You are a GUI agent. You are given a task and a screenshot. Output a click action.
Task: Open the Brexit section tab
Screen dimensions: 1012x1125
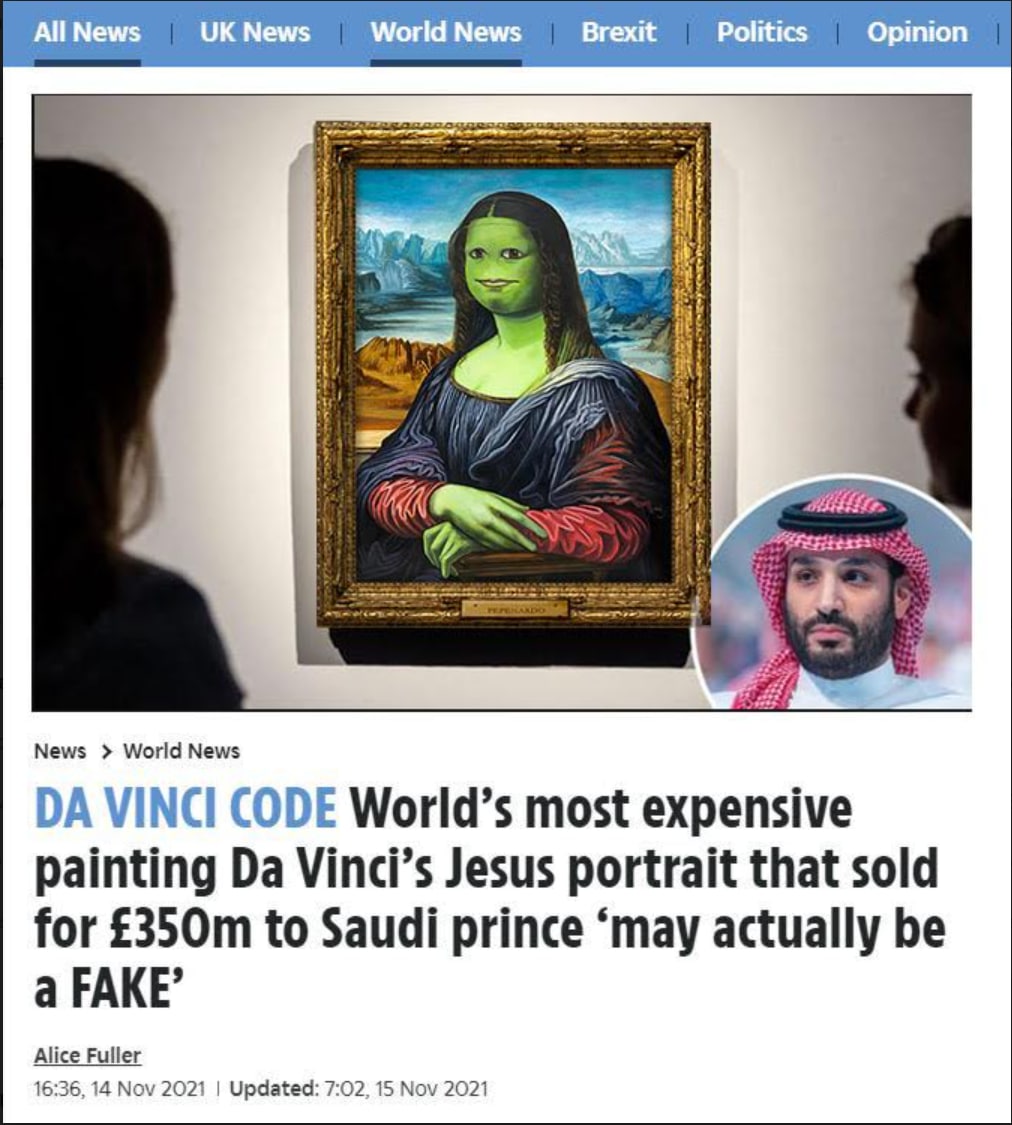[x=618, y=32]
